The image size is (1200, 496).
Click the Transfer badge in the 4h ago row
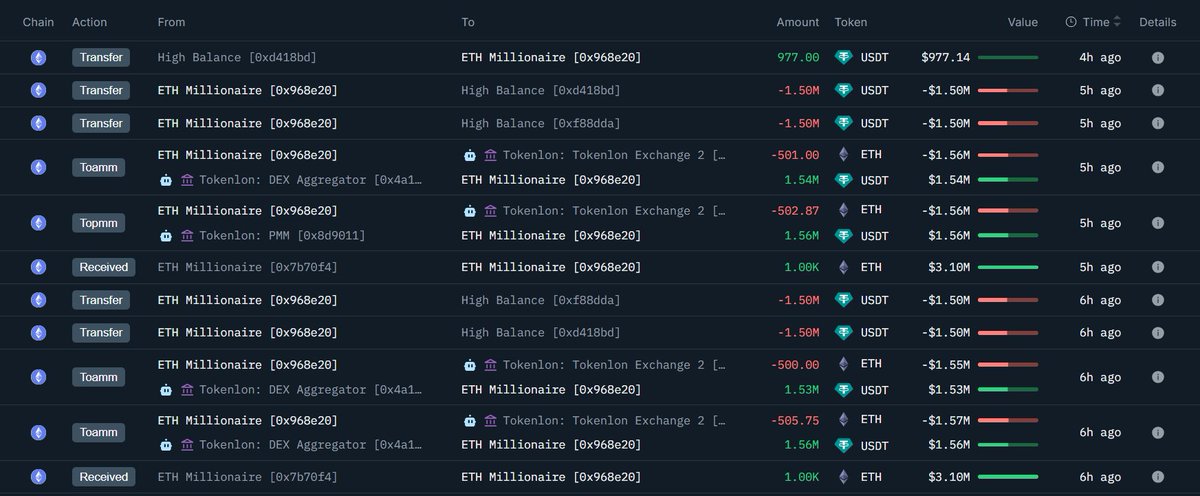[x=101, y=58]
